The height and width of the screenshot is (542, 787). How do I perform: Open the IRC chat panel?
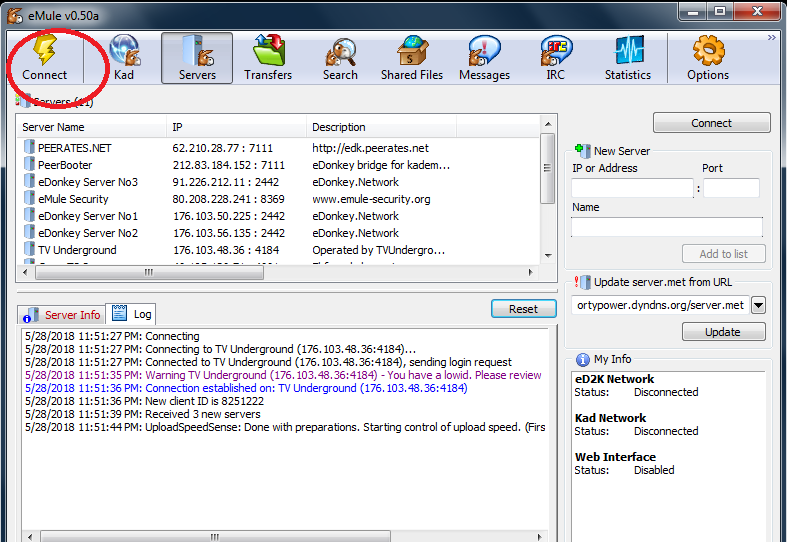(556, 58)
